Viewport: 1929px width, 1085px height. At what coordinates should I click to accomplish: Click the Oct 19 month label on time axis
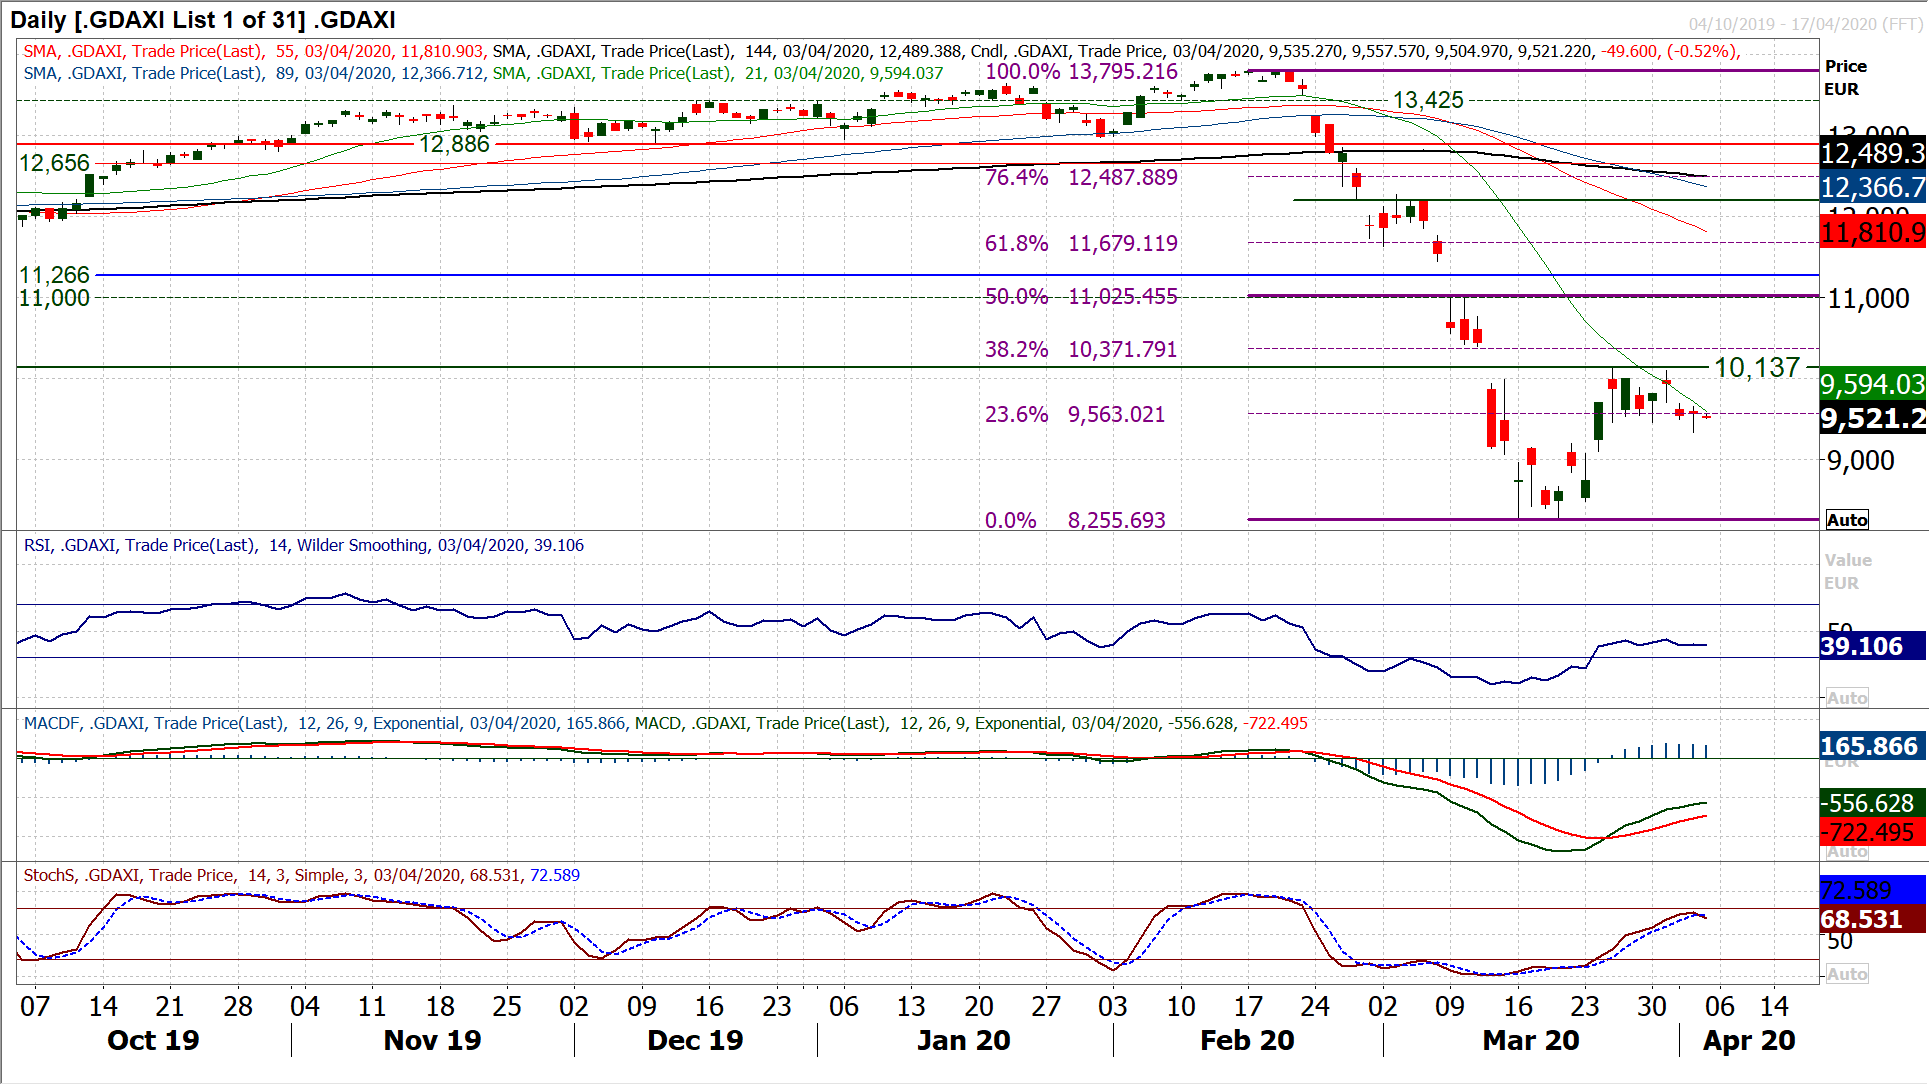(x=153, y=1041)
